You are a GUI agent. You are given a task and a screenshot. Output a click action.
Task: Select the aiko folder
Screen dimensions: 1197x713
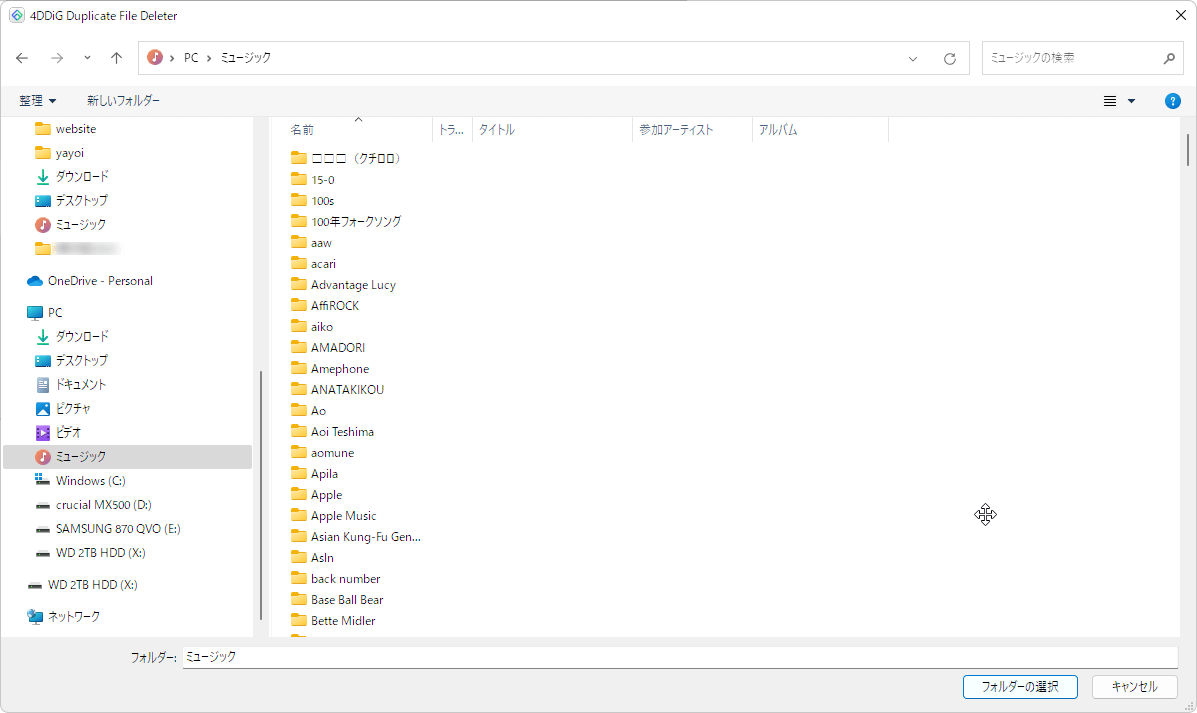coord(312,327)
